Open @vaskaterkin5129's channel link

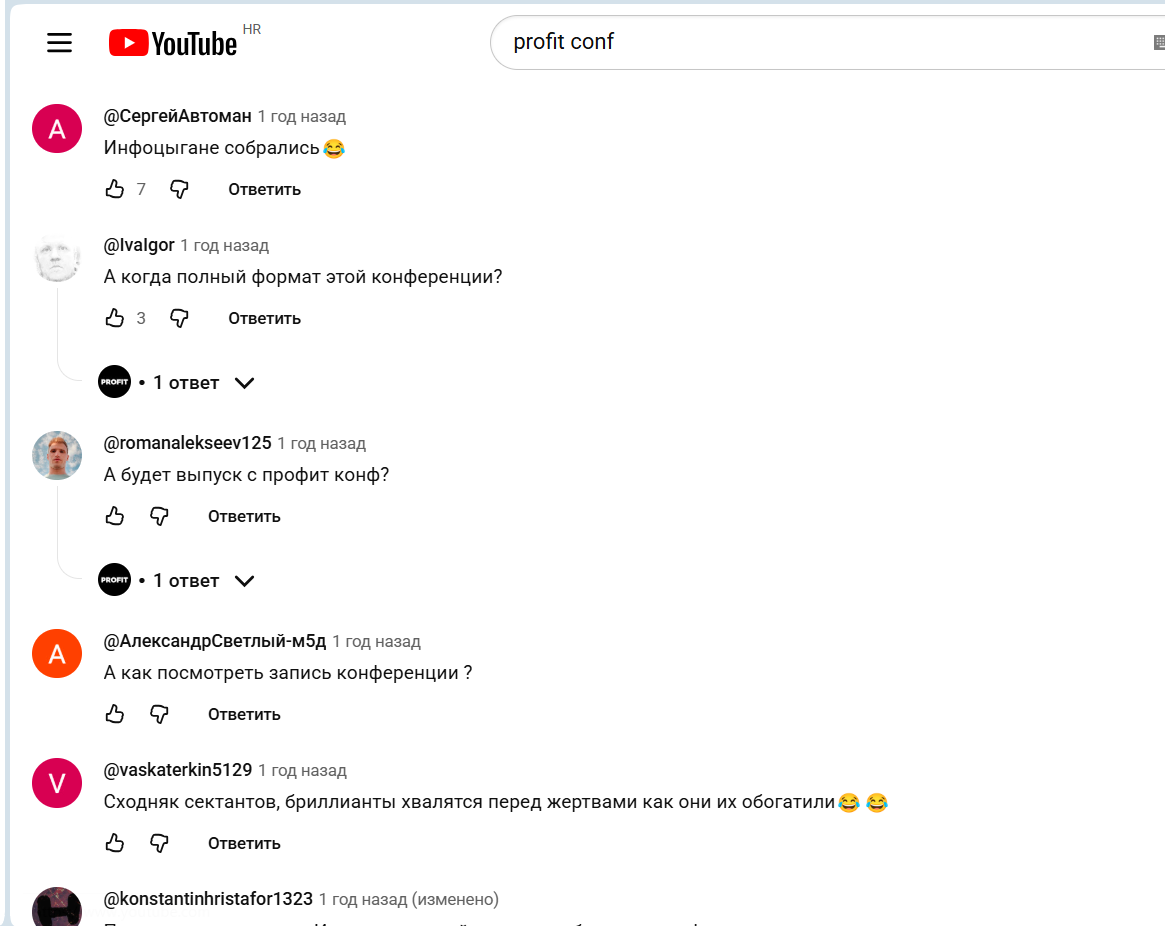[x=178, y=770]
